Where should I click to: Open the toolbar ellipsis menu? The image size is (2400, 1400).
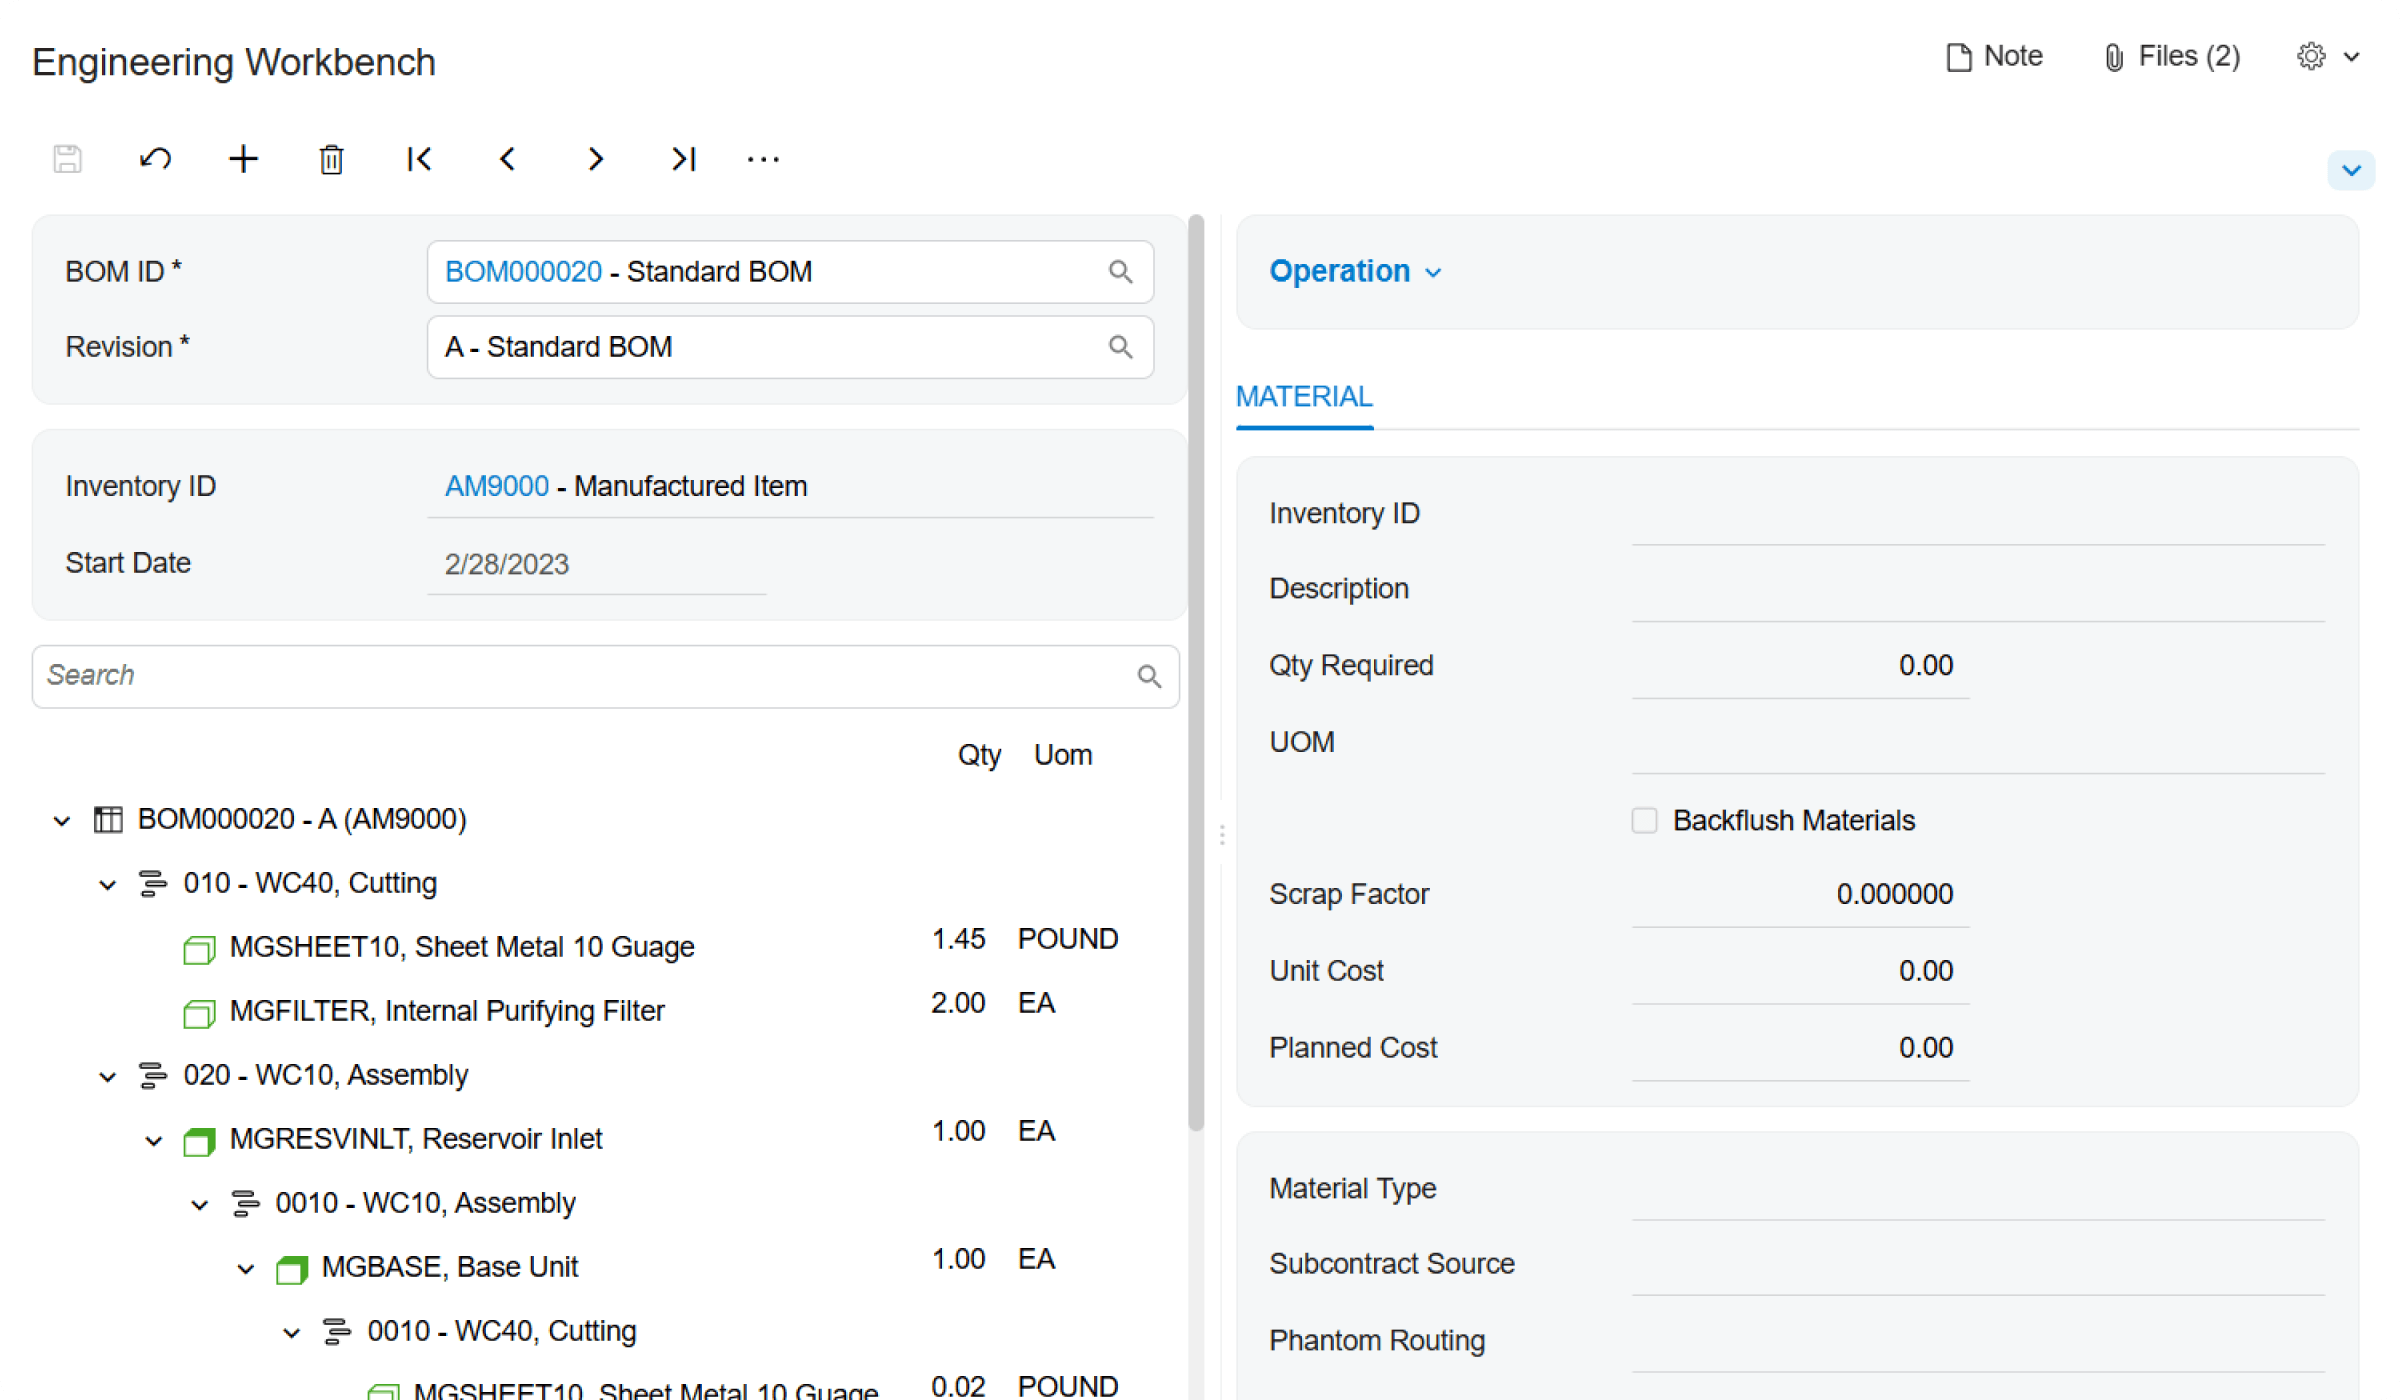763,159
